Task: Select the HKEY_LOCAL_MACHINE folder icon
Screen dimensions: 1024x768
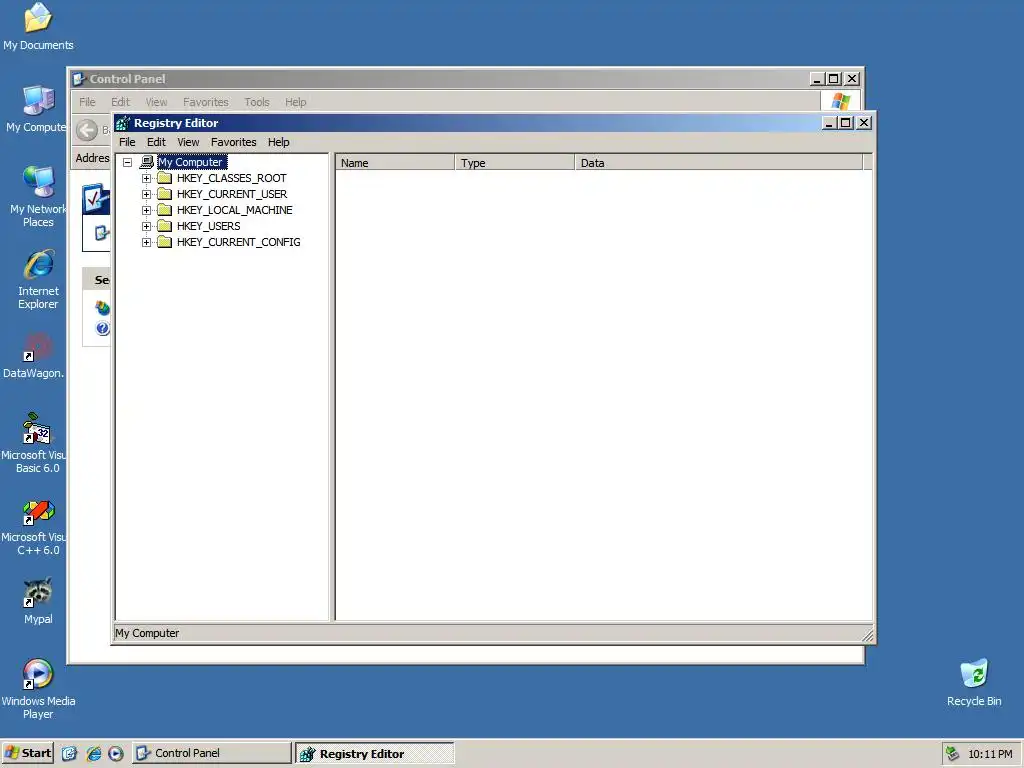Action: pyautogui.click(x=165, y=210)
